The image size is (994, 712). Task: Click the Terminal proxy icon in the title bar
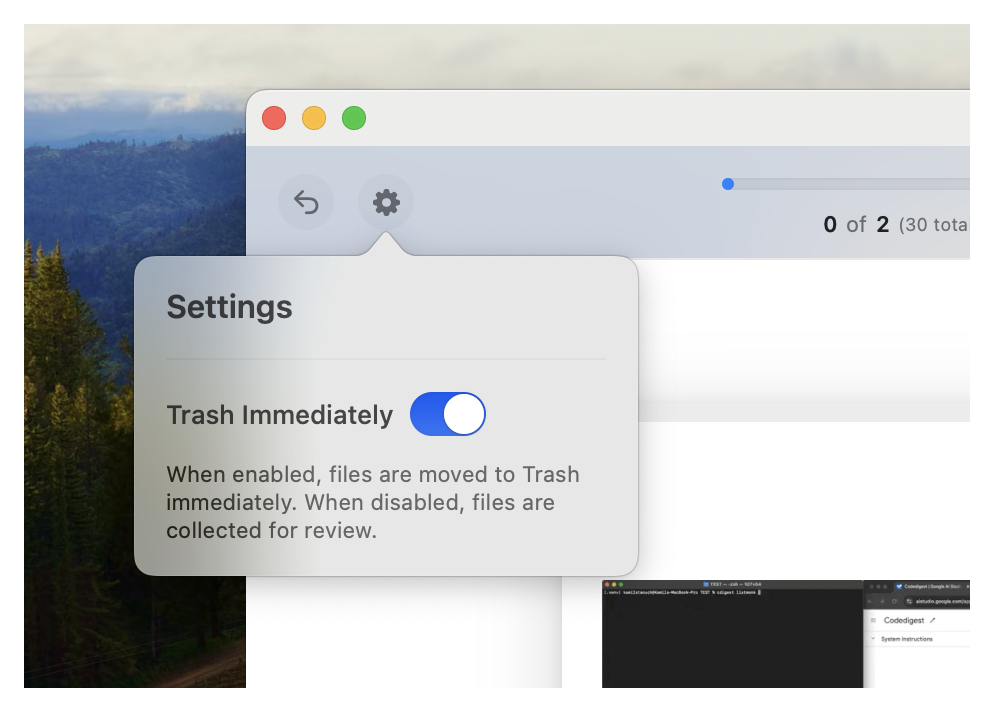coord(706,583)
